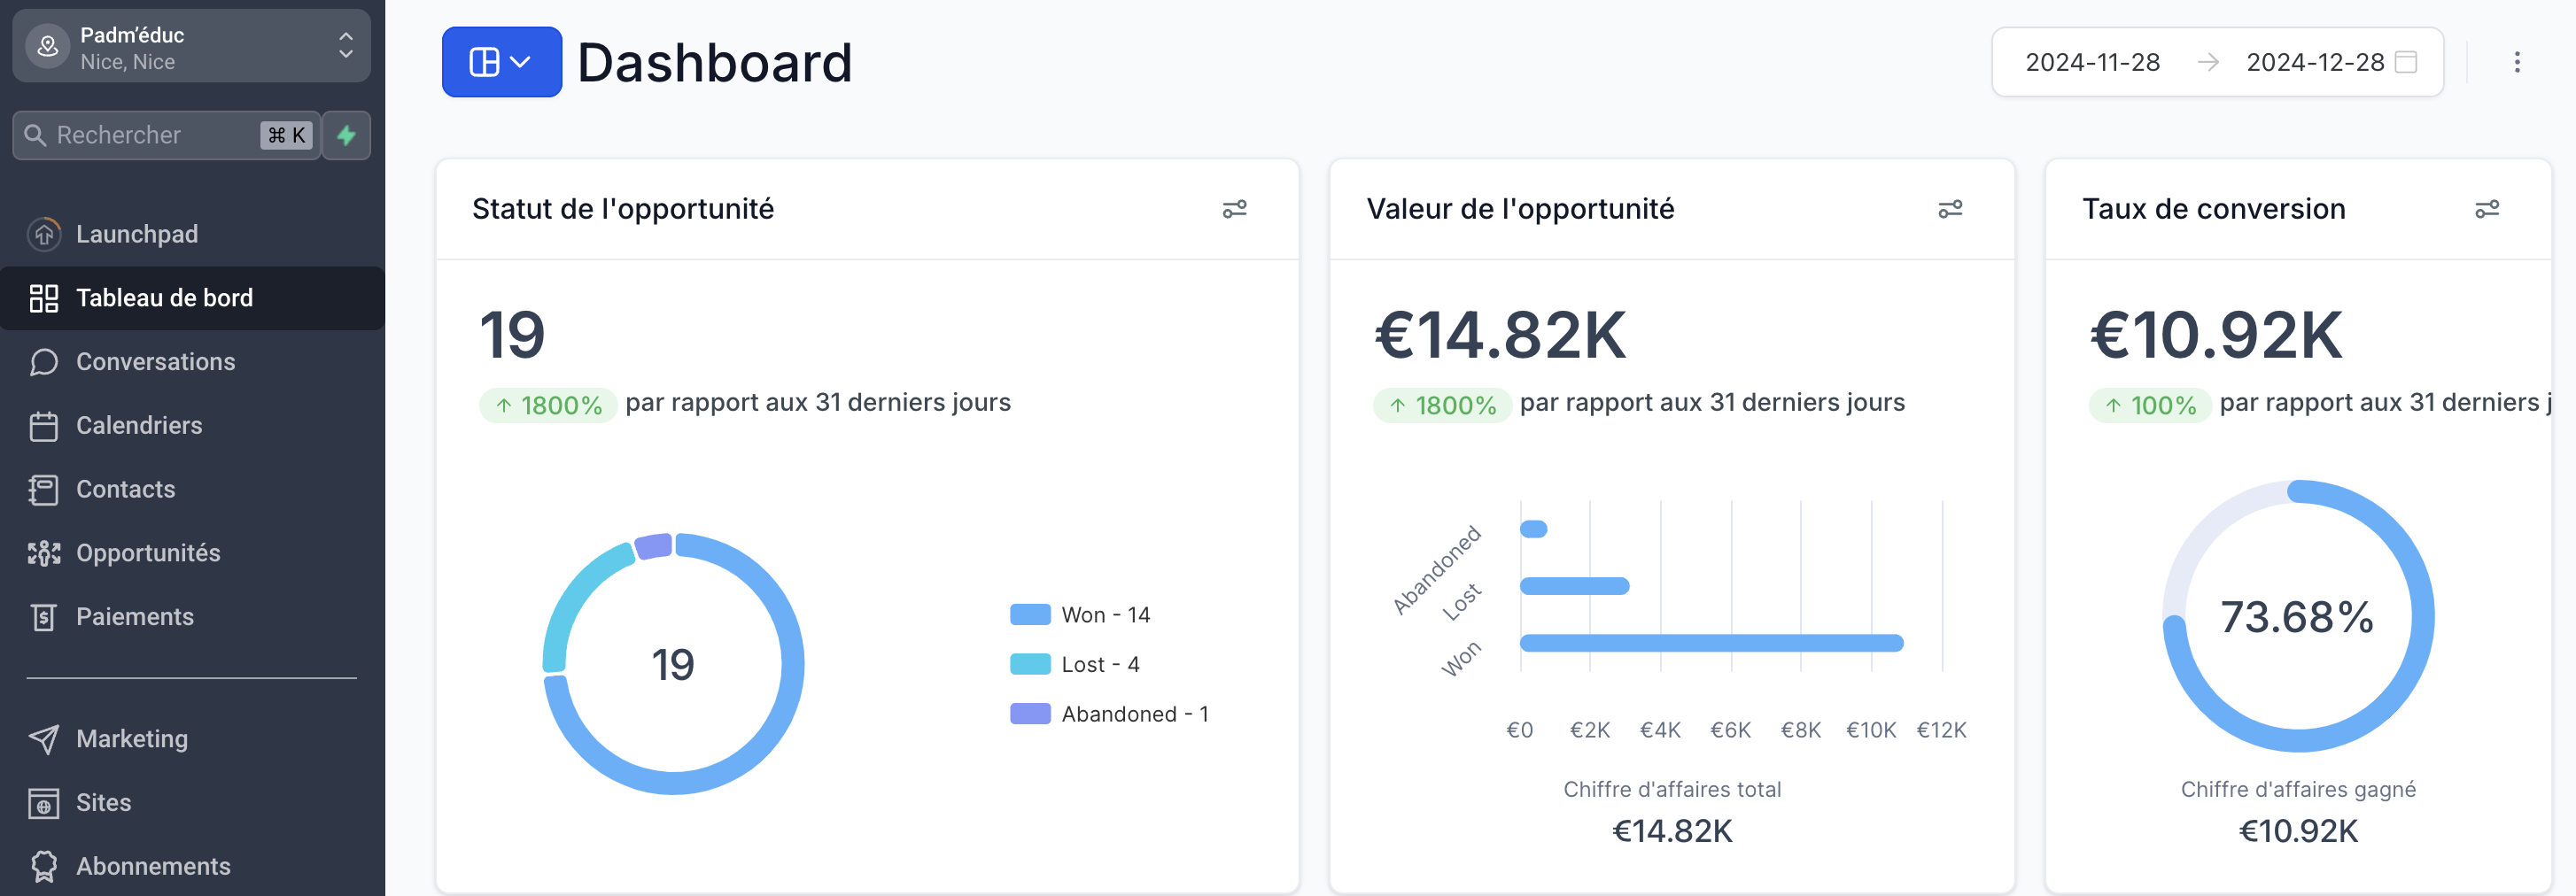
Task: Click the €14.82K headline value
Action: (1501, 335)
